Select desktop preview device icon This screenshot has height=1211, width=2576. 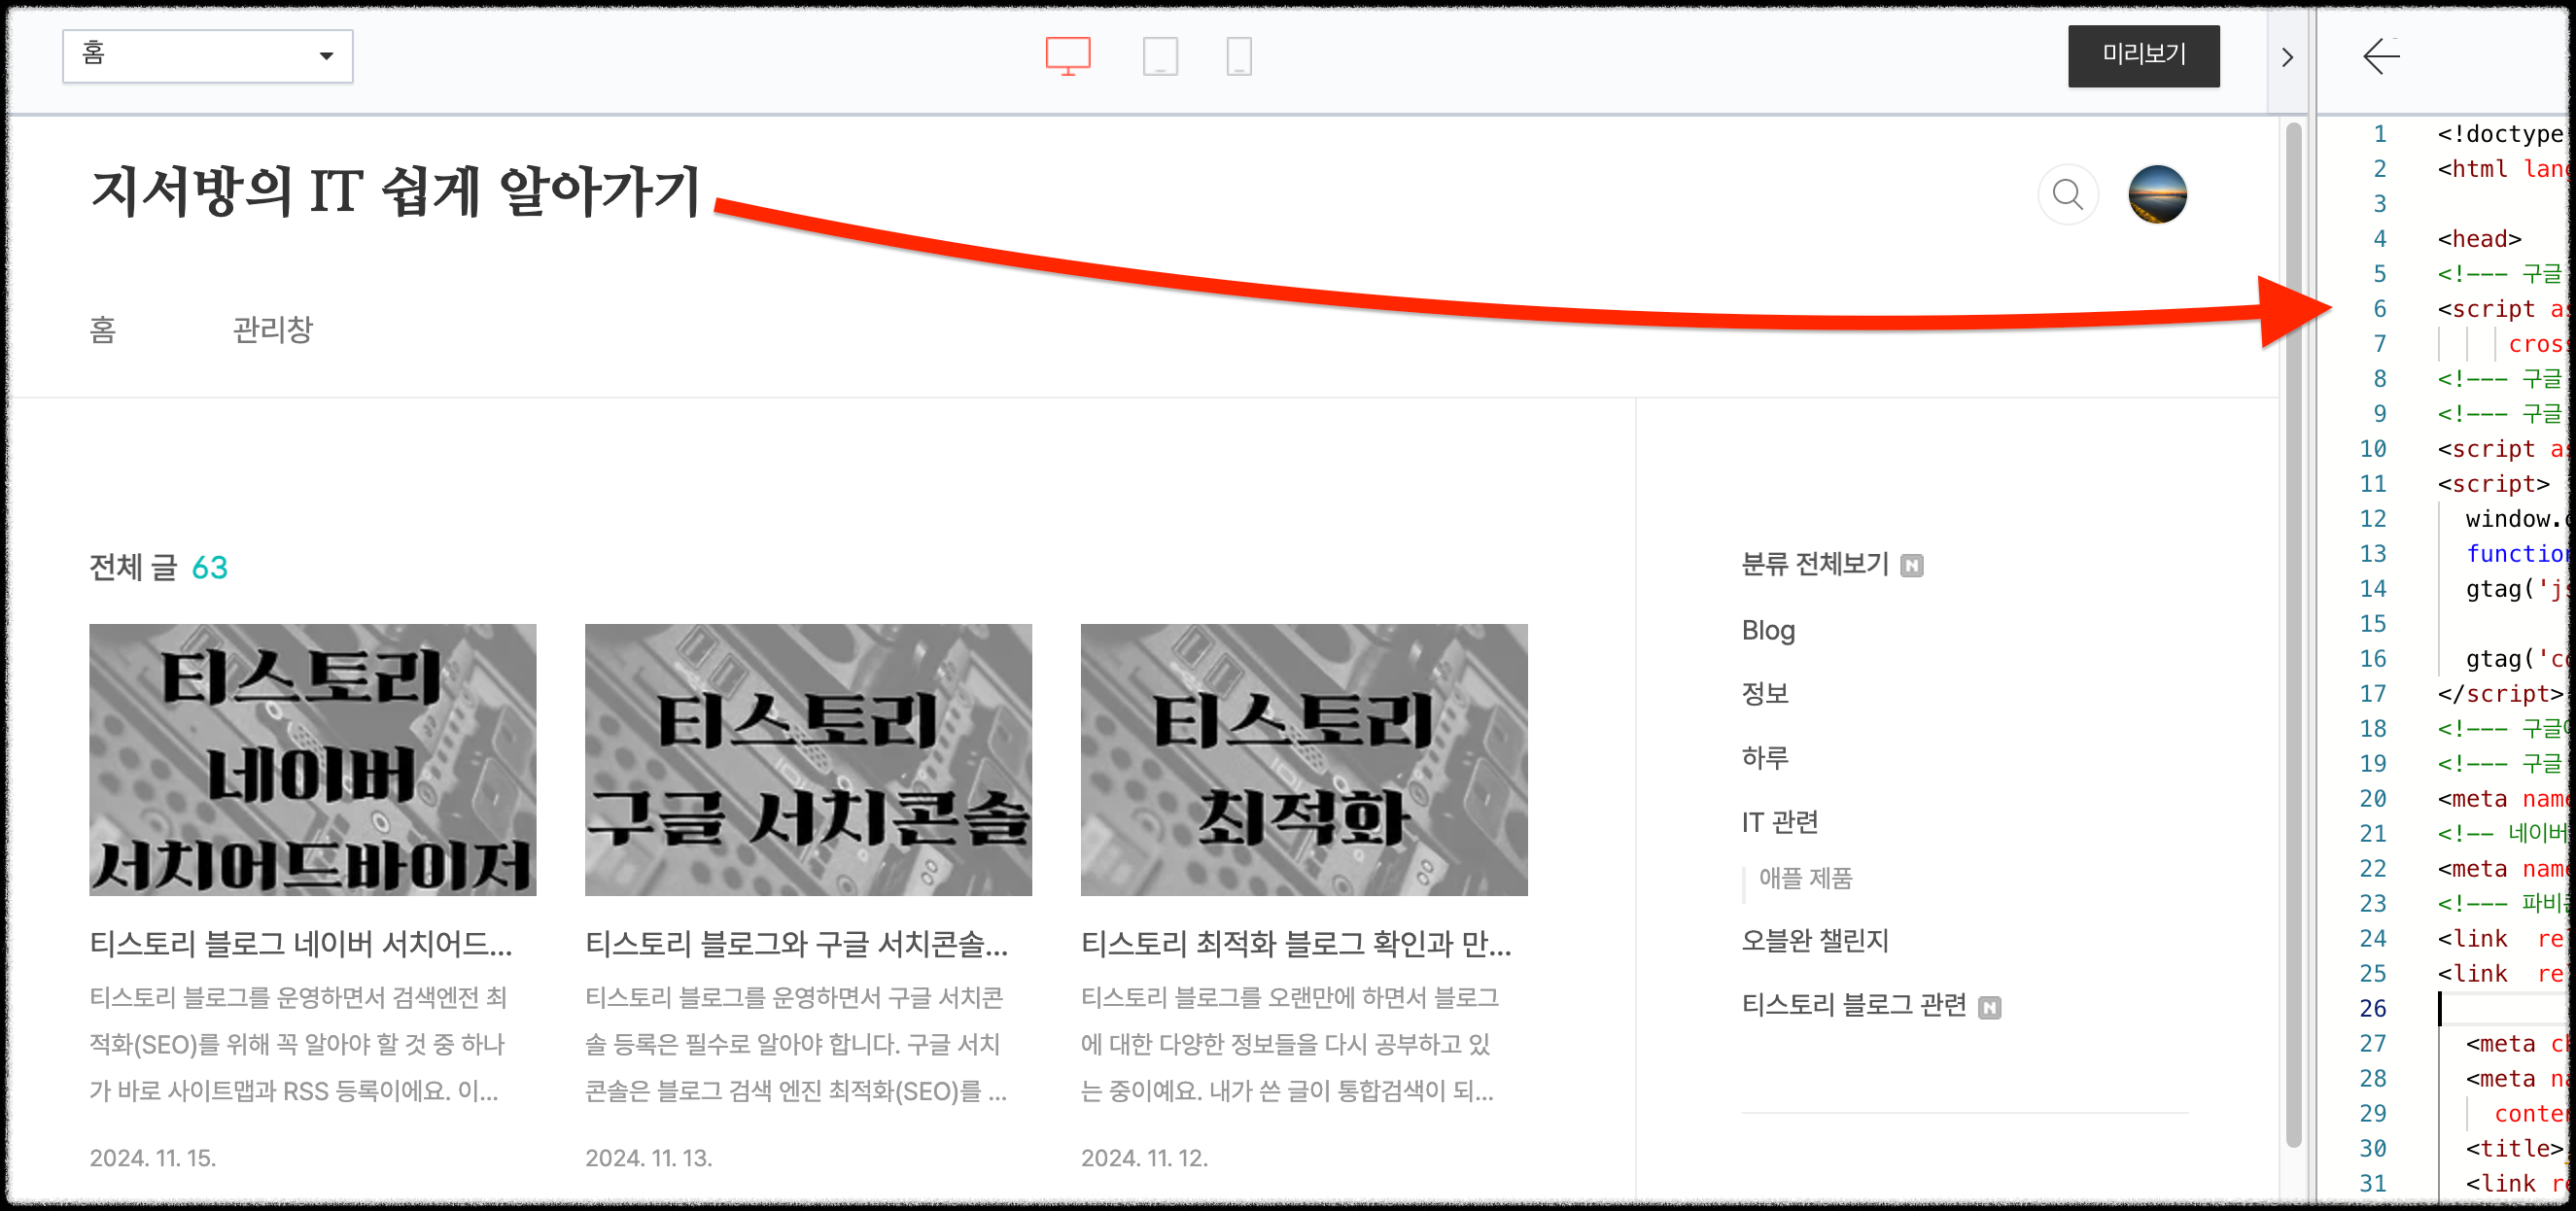pyautogui.click(x=1067, y=56)
